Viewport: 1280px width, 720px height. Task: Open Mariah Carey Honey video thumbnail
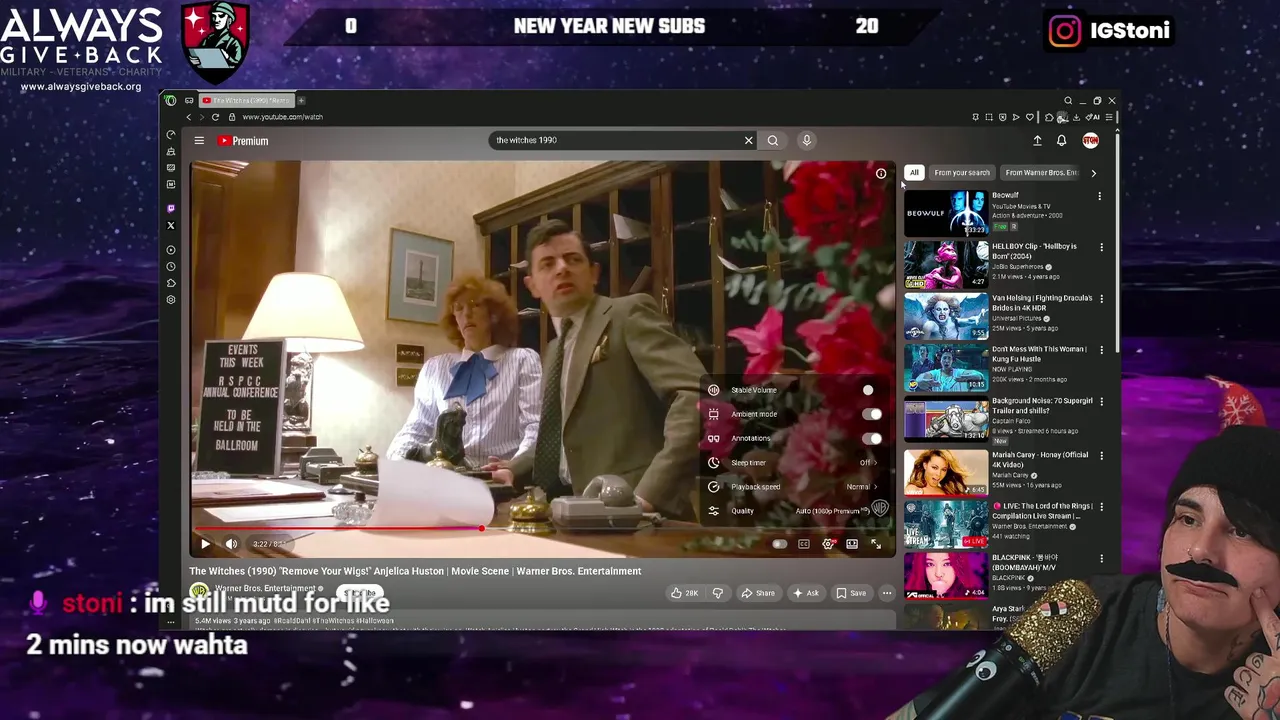pyautogui.click(x=945, y=472)
